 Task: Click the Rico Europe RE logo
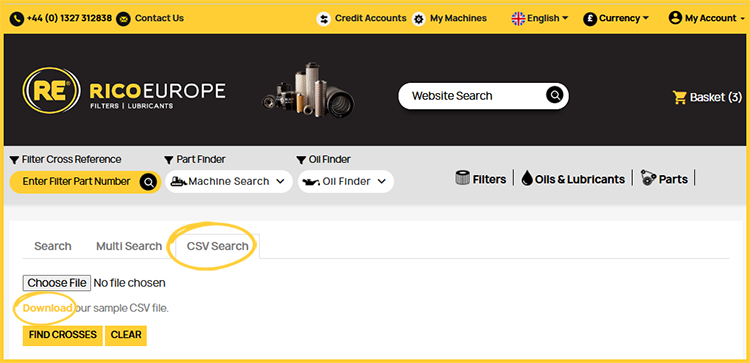point(51,90)
